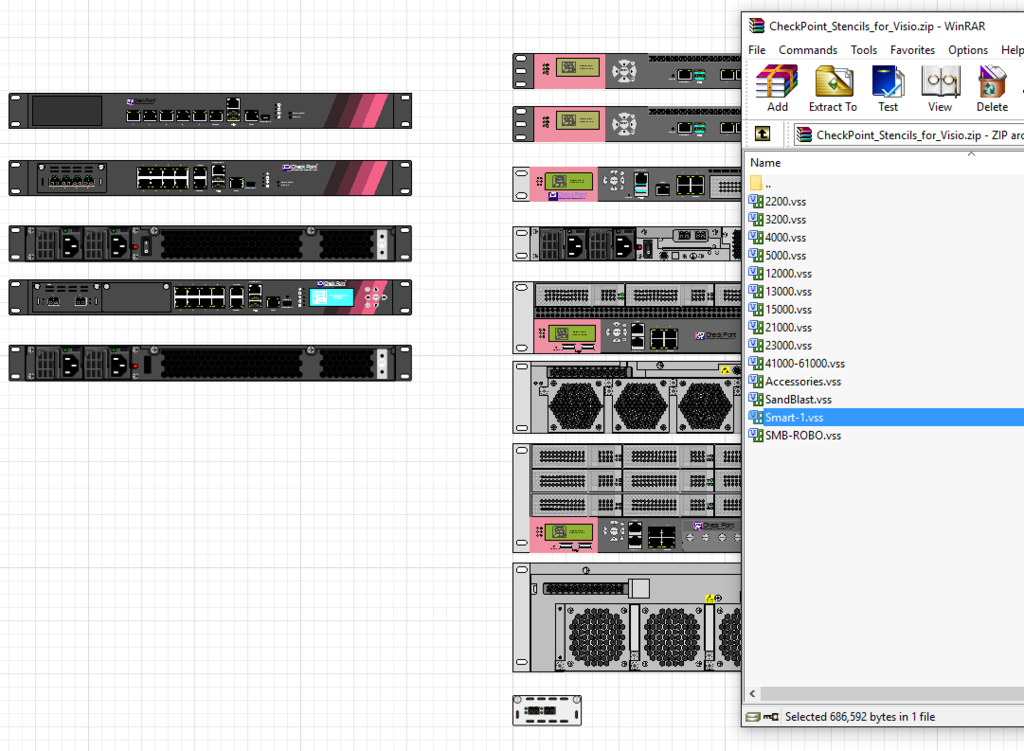Select the small network module stencil shape

coord(547,710)
